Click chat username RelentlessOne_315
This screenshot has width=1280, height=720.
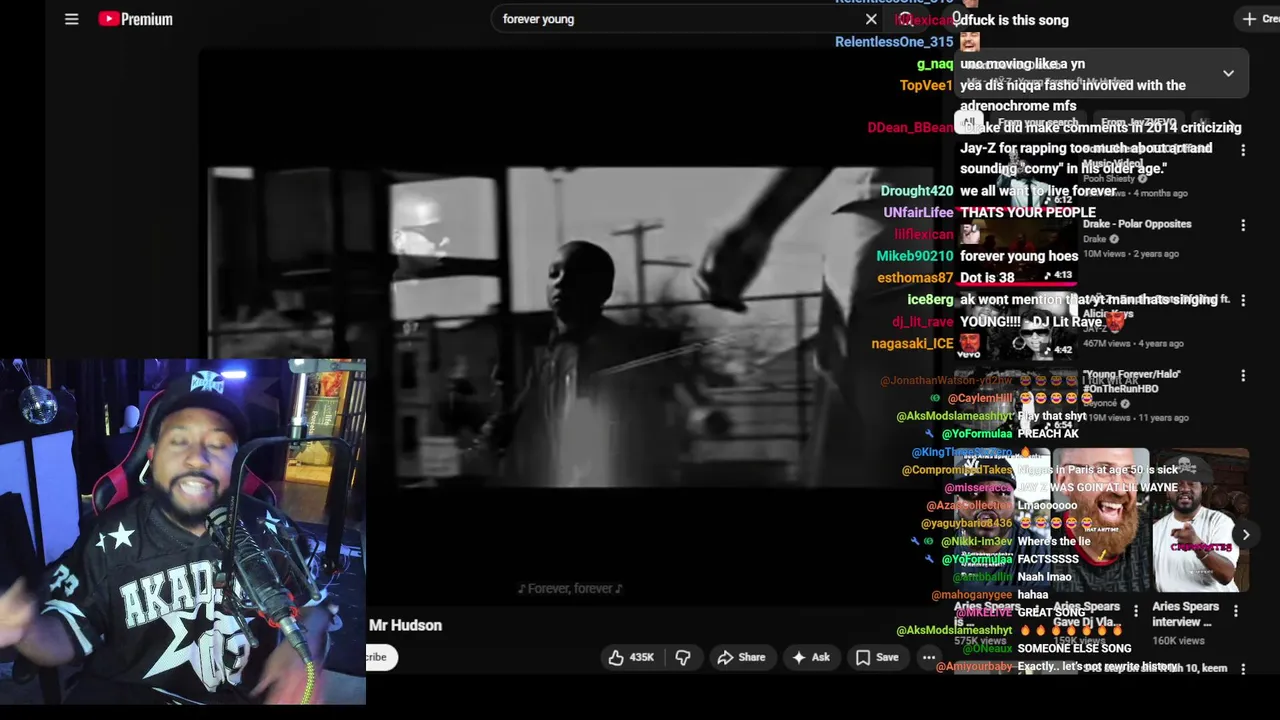894,42
